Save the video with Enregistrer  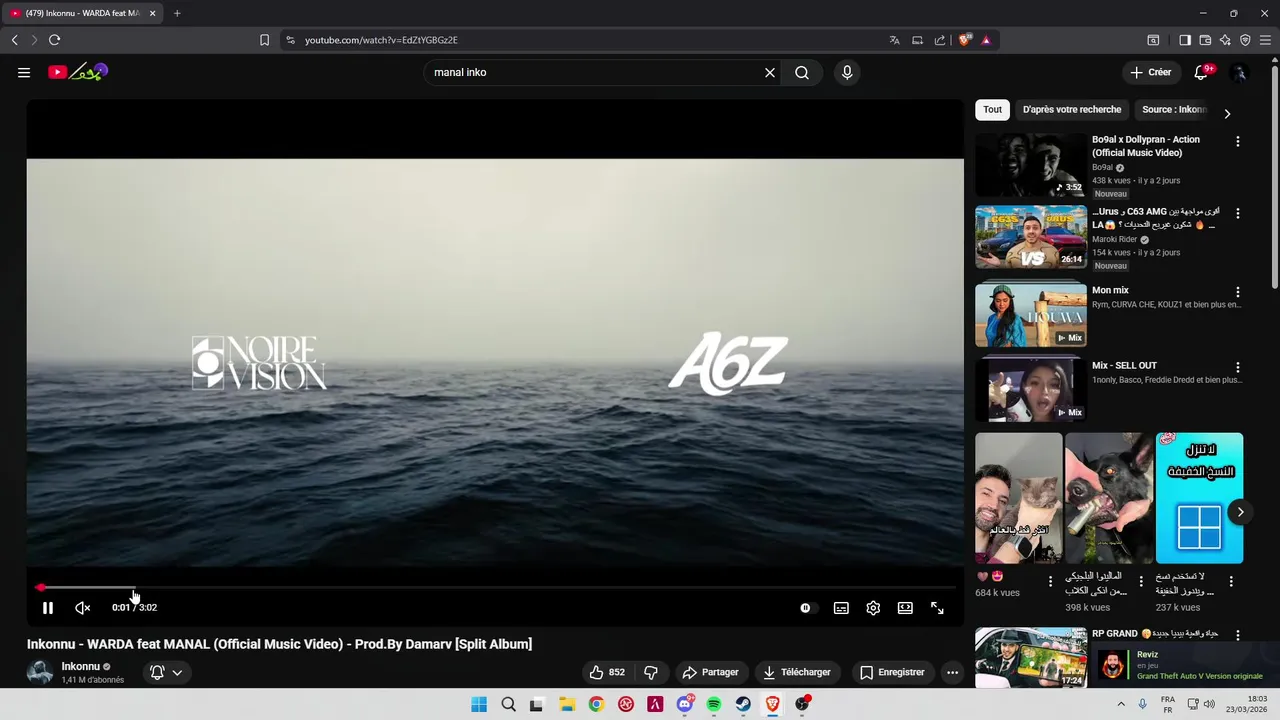892,672
